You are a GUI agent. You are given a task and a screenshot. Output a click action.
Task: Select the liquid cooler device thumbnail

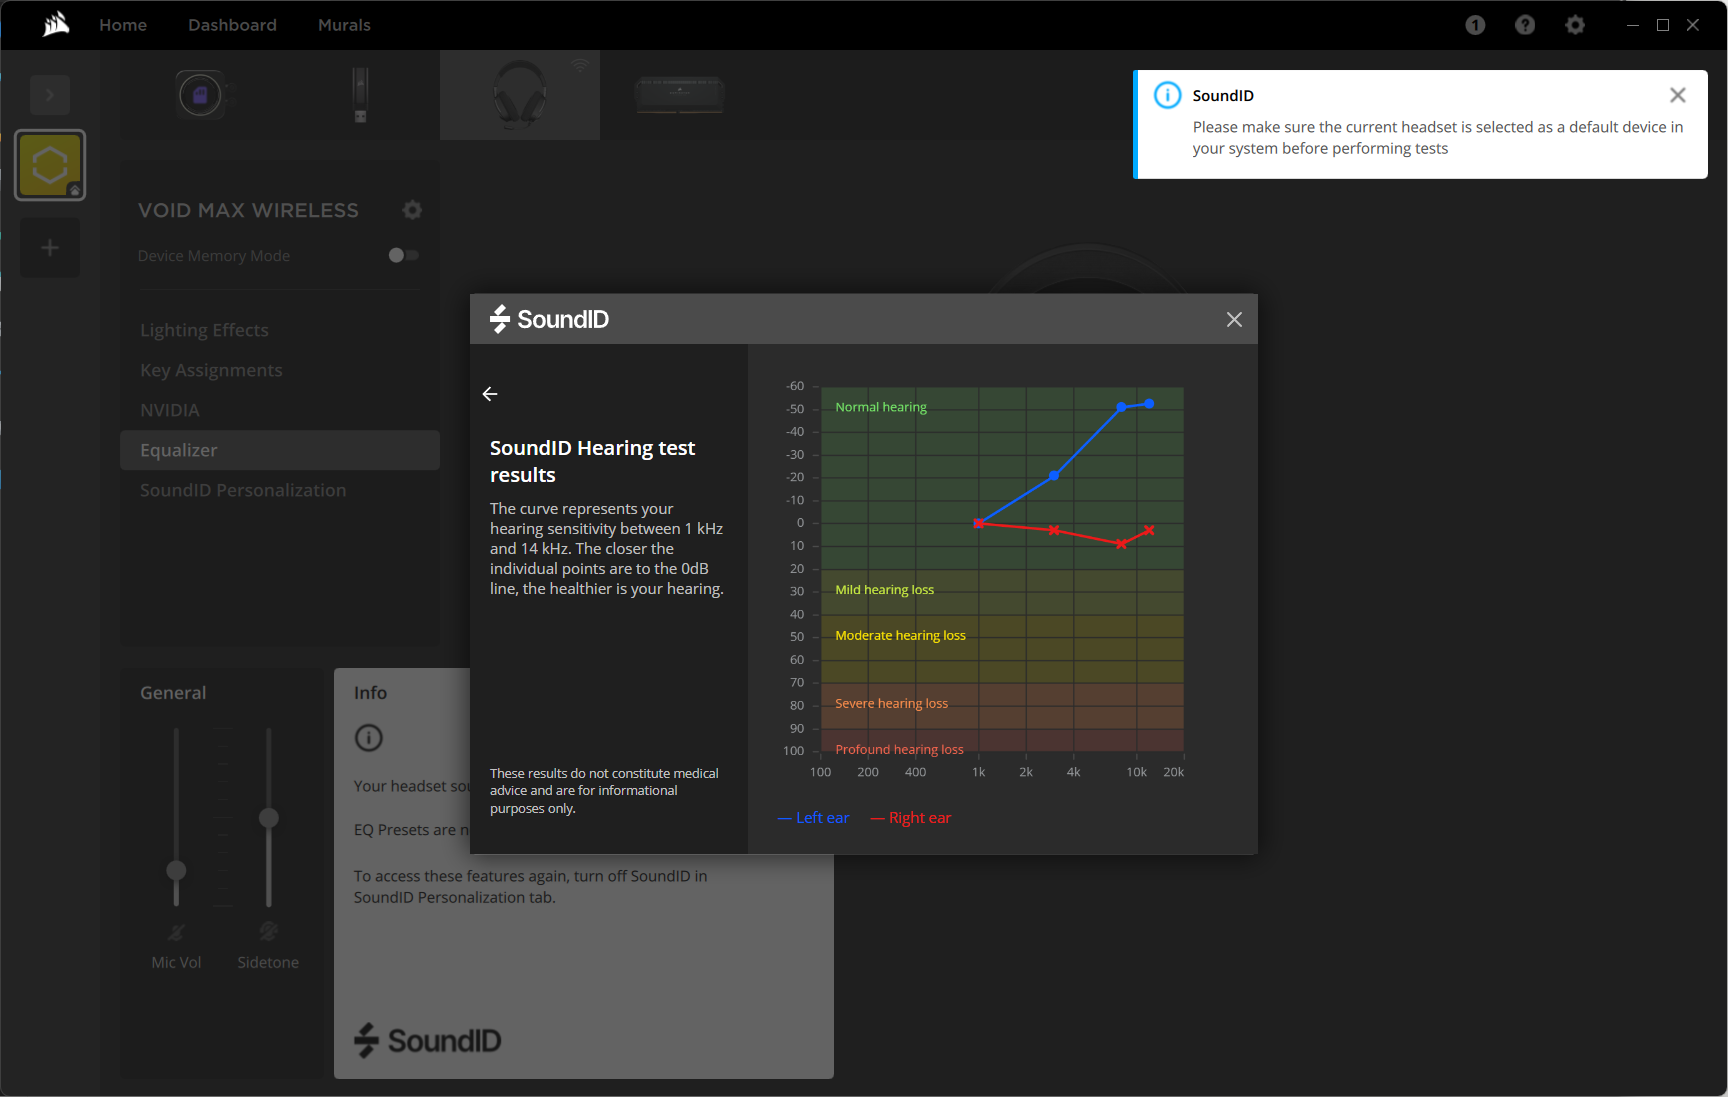(x=200, y=95)
